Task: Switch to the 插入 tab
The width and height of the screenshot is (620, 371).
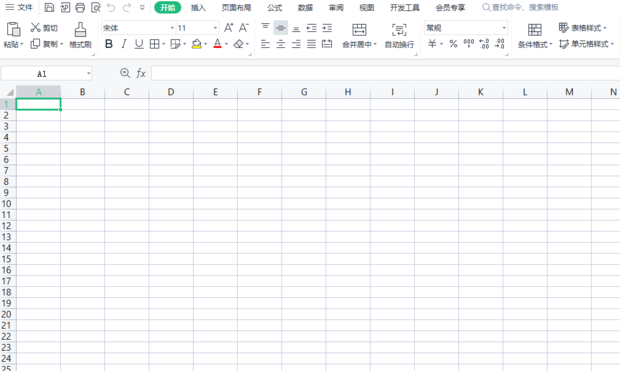Action: tap(198, 8)
